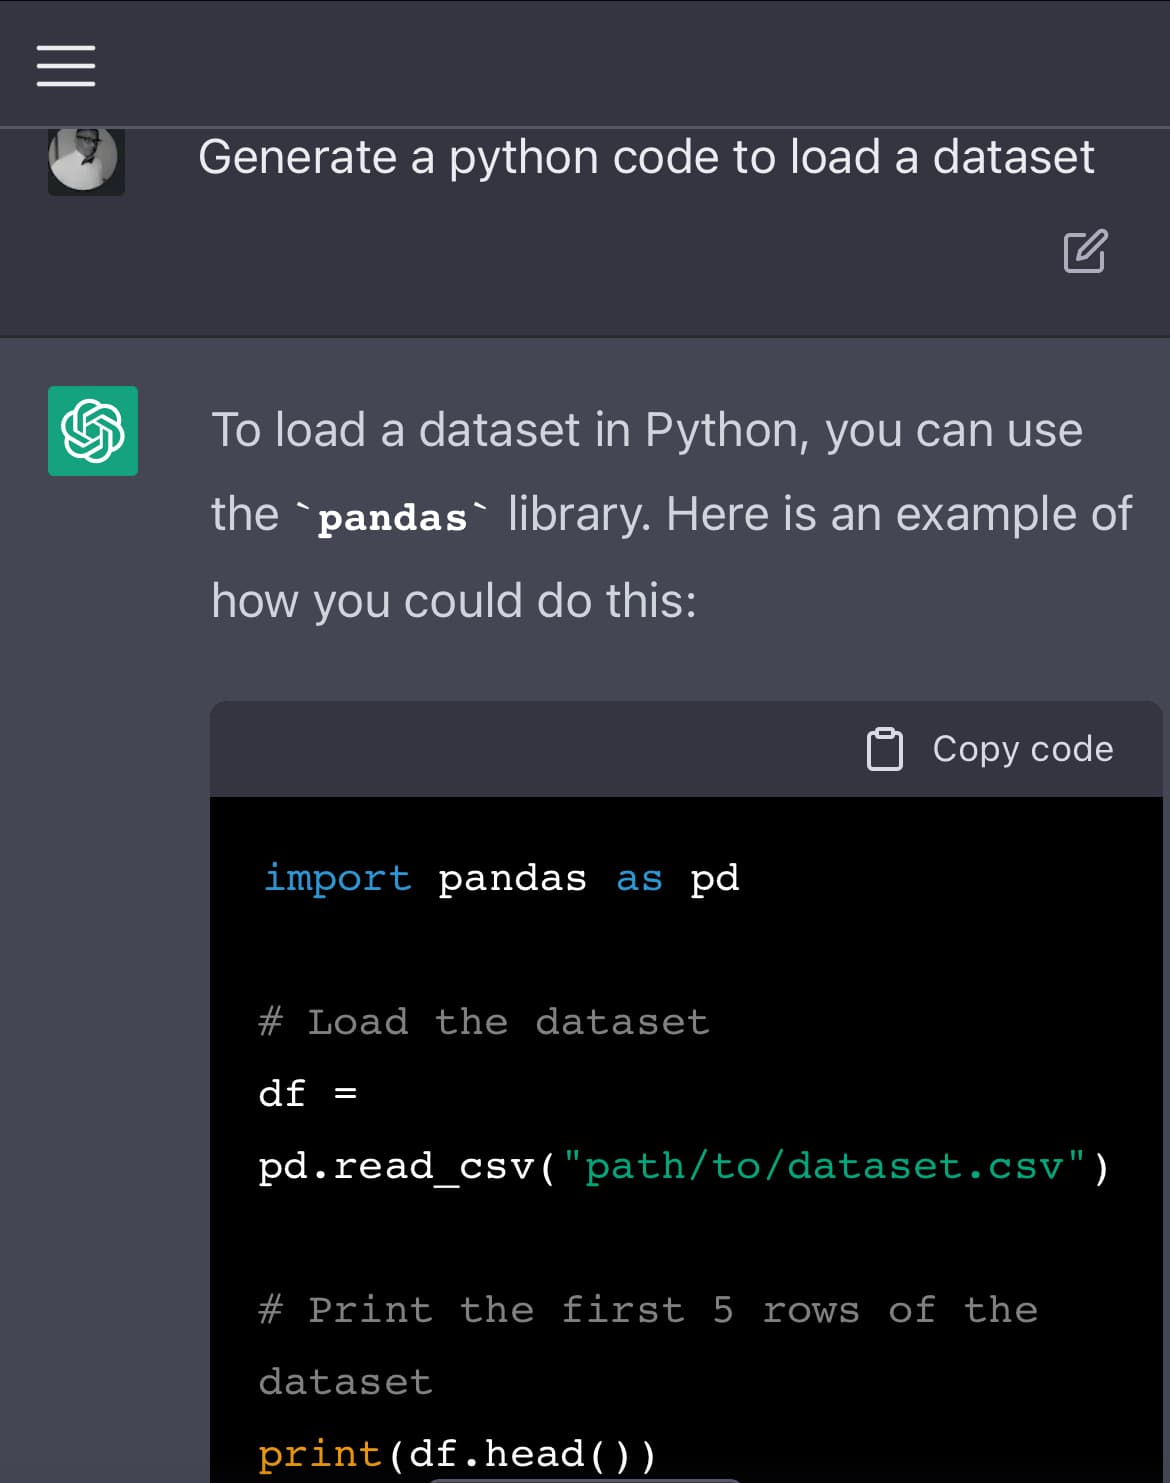Click the "df.head()" expression

[520, 1453]
